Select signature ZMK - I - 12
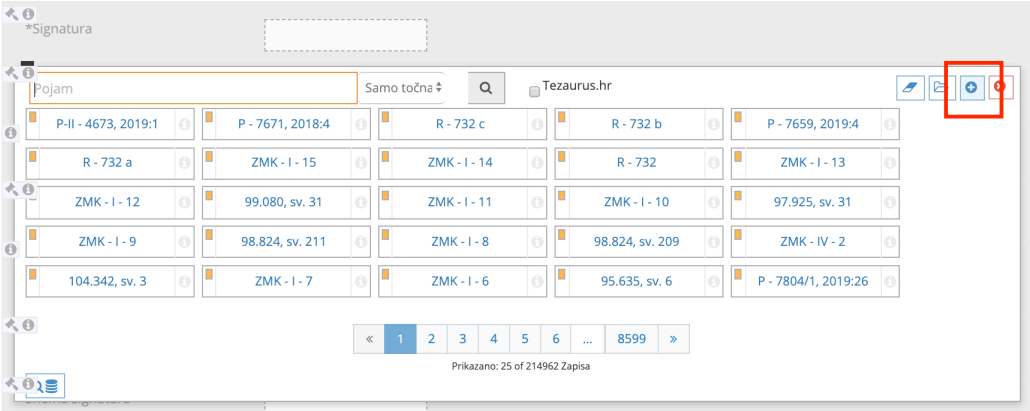 [x=108, y=202]
